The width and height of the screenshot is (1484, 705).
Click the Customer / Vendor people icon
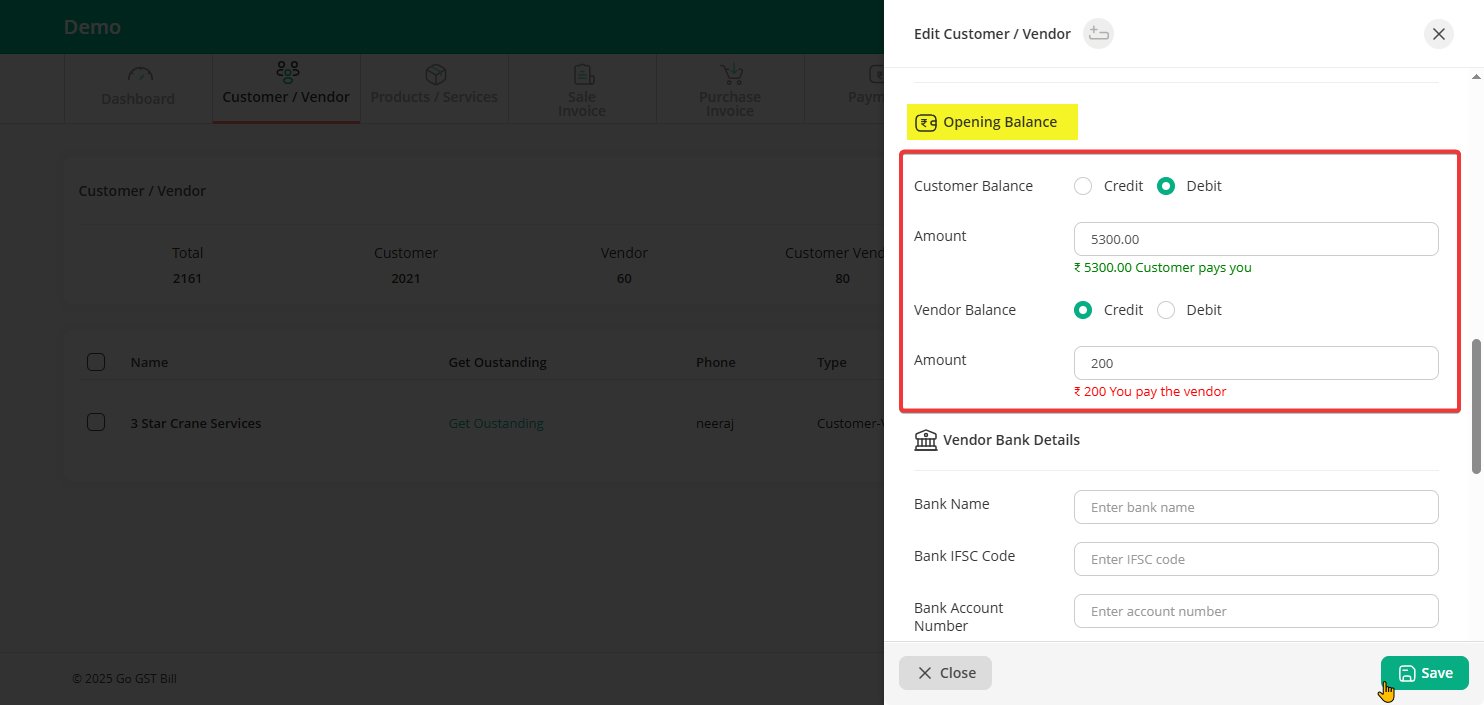point(287,72)
